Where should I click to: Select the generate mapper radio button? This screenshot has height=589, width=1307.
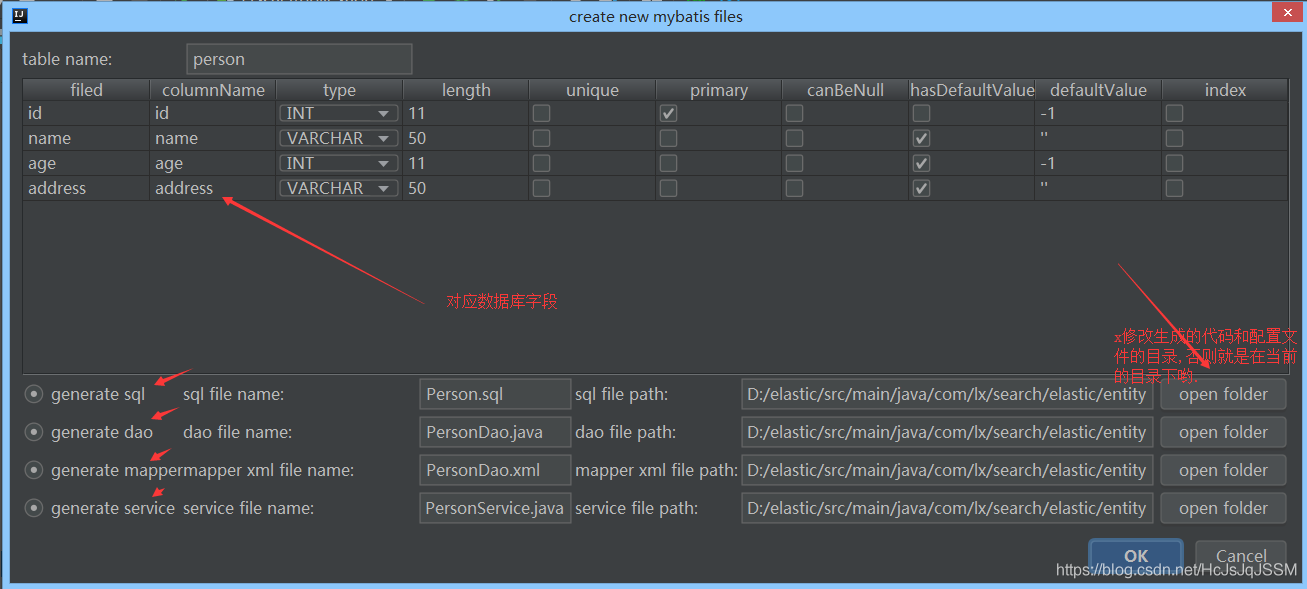[33, 470]
